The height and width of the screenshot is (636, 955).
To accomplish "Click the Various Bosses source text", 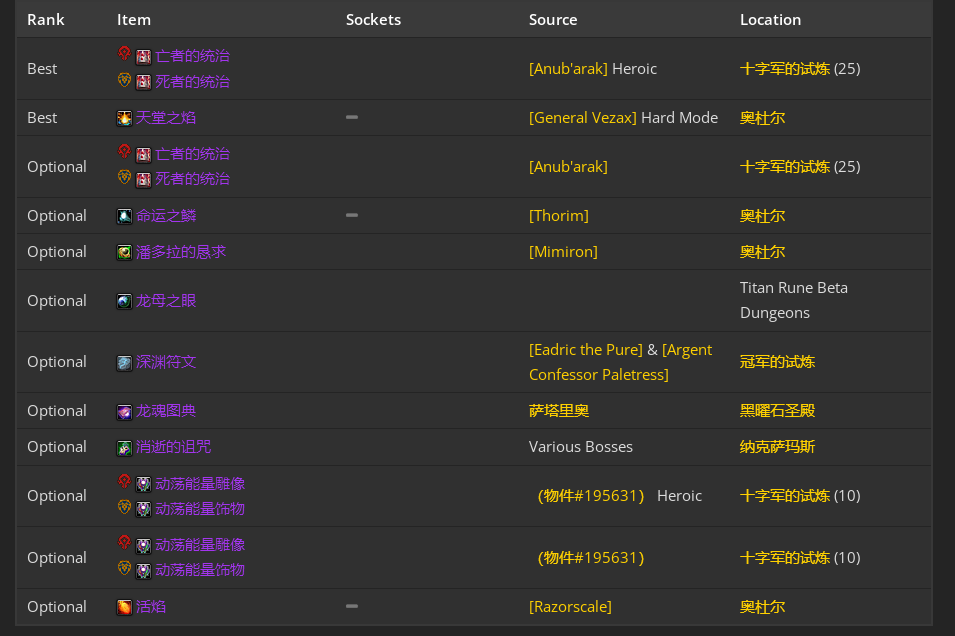I will click(581, 447).
